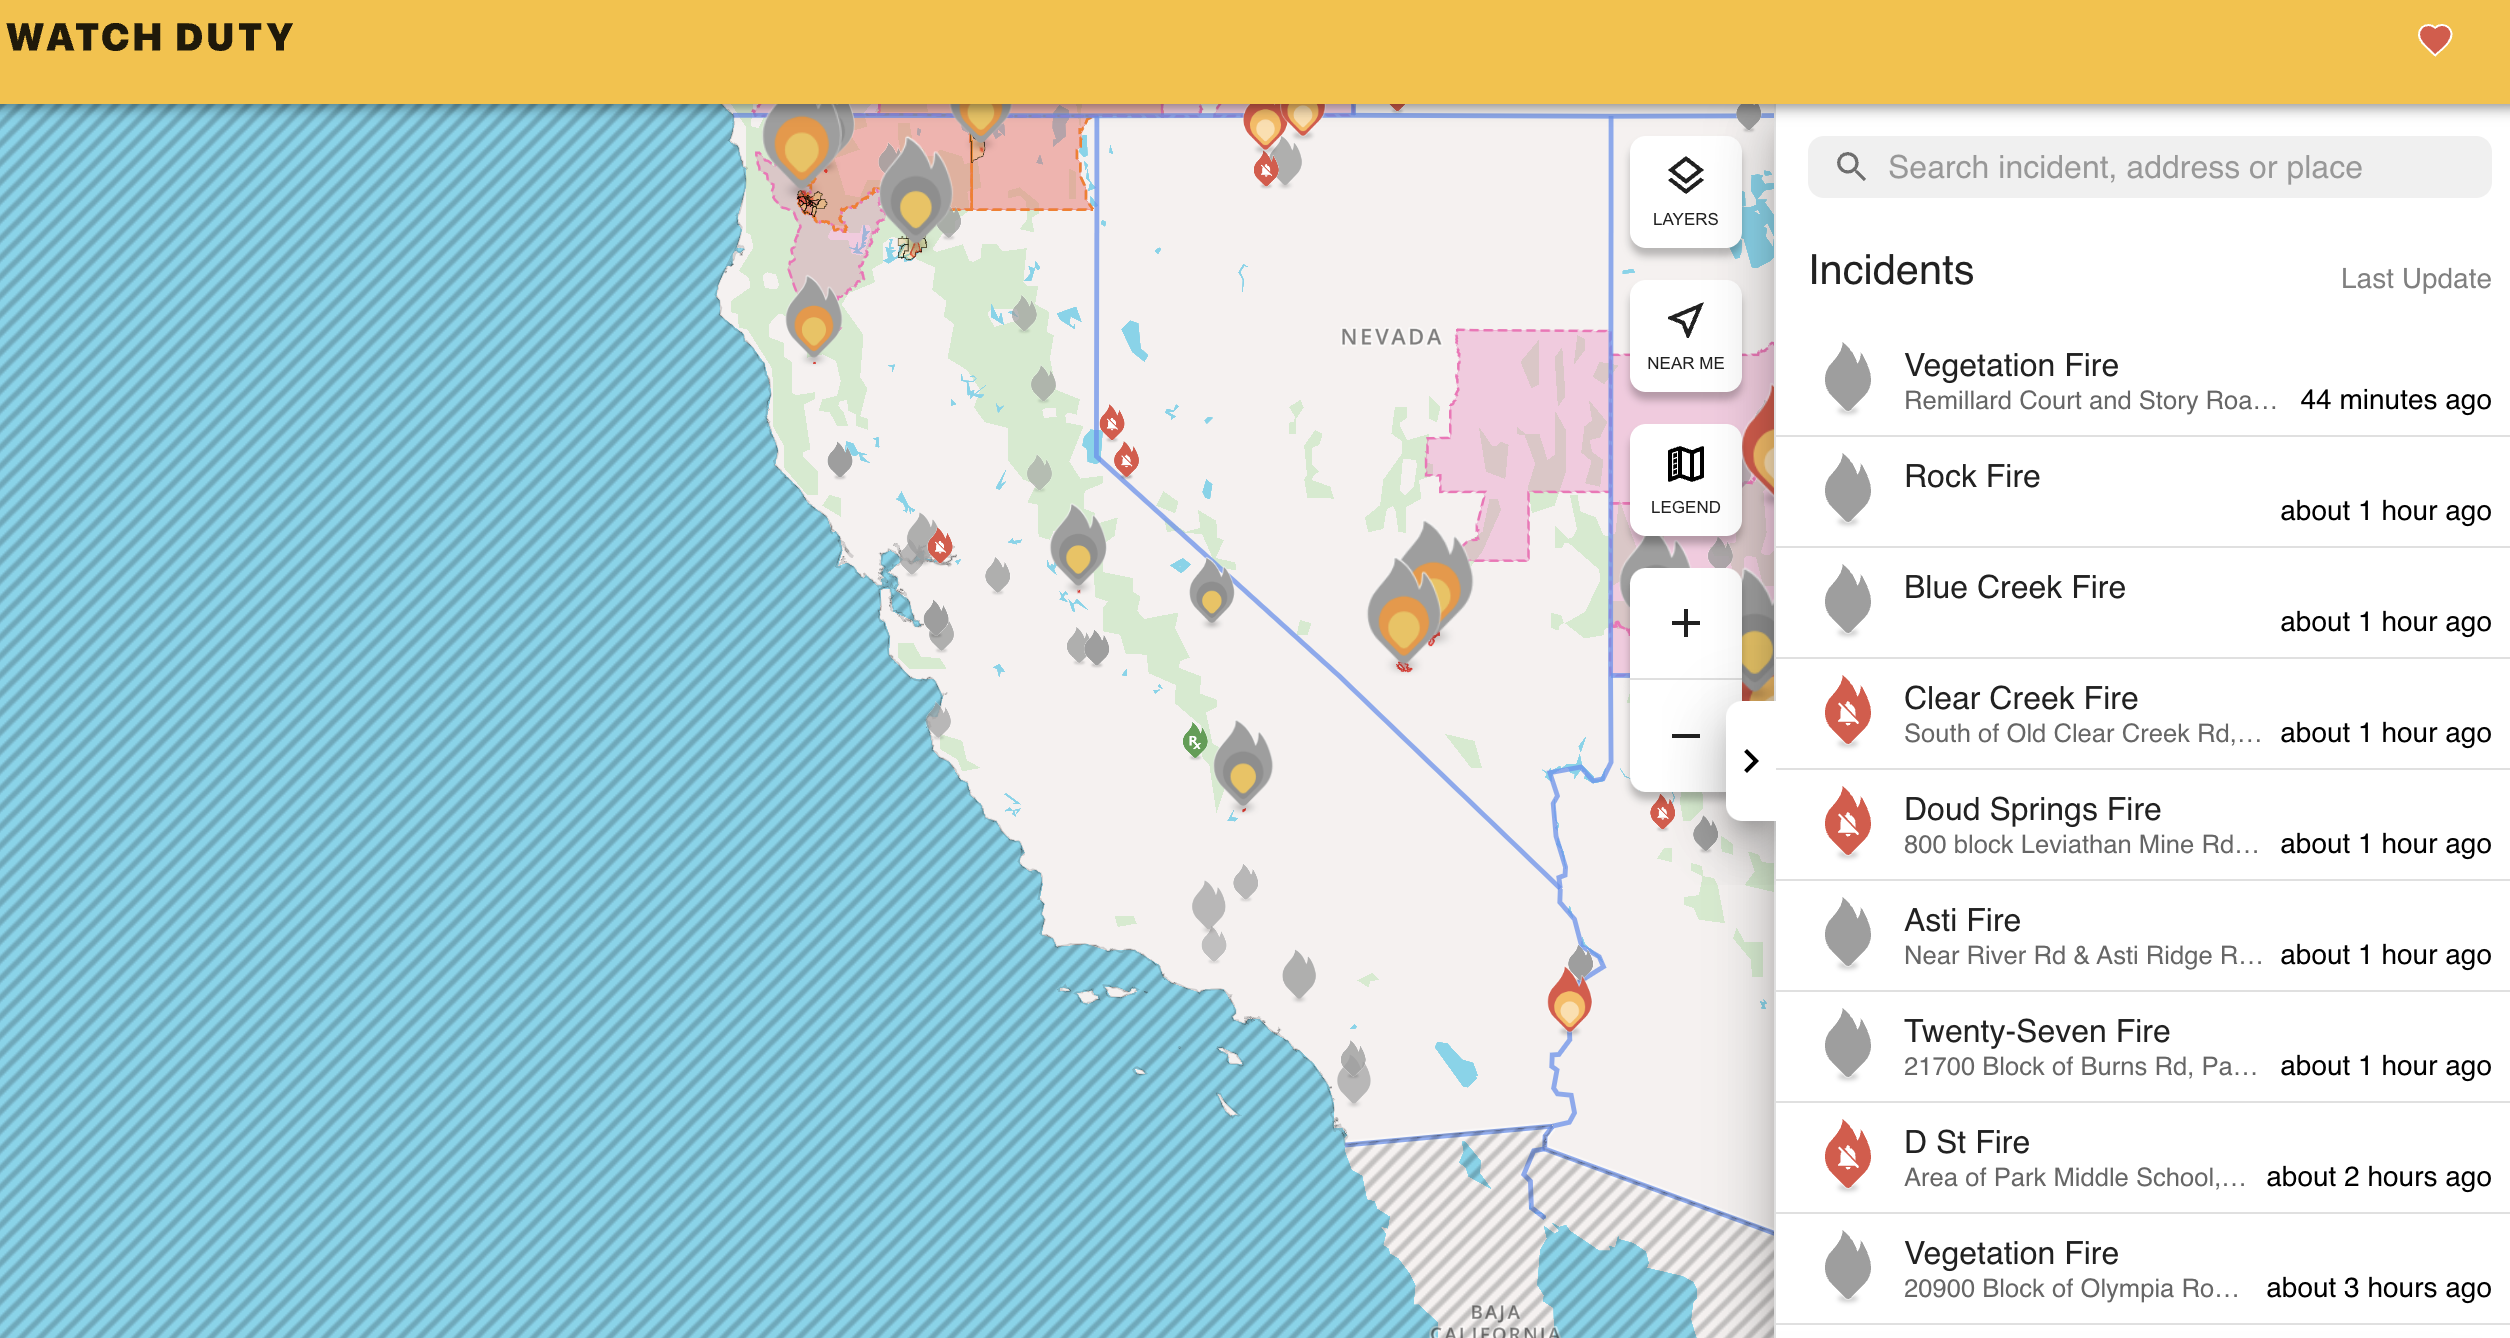2510x1338 pixels.
Task: Click the Watch Duty logo
Action: pos(150,38)
